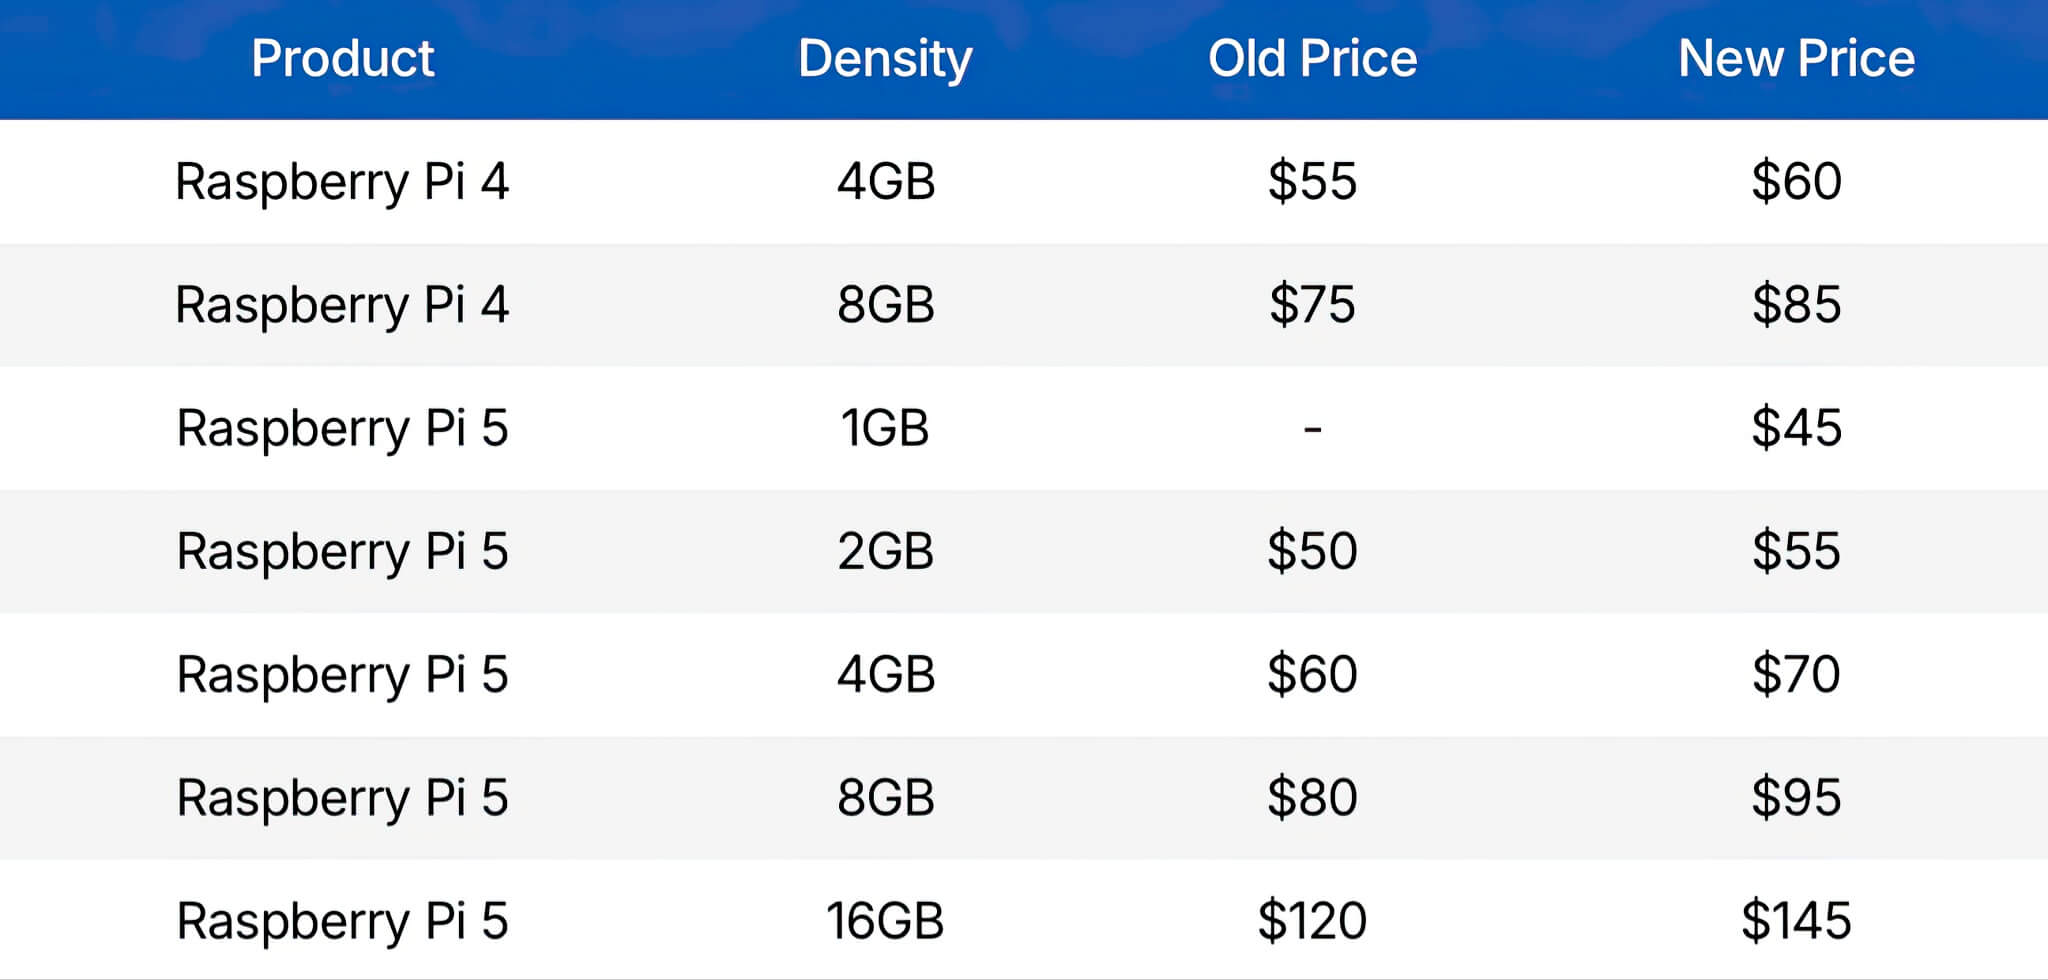Select the $120 old price cell
Image resolution: width=2048 pixels, height=980 pixels.
coord(1312,921)
